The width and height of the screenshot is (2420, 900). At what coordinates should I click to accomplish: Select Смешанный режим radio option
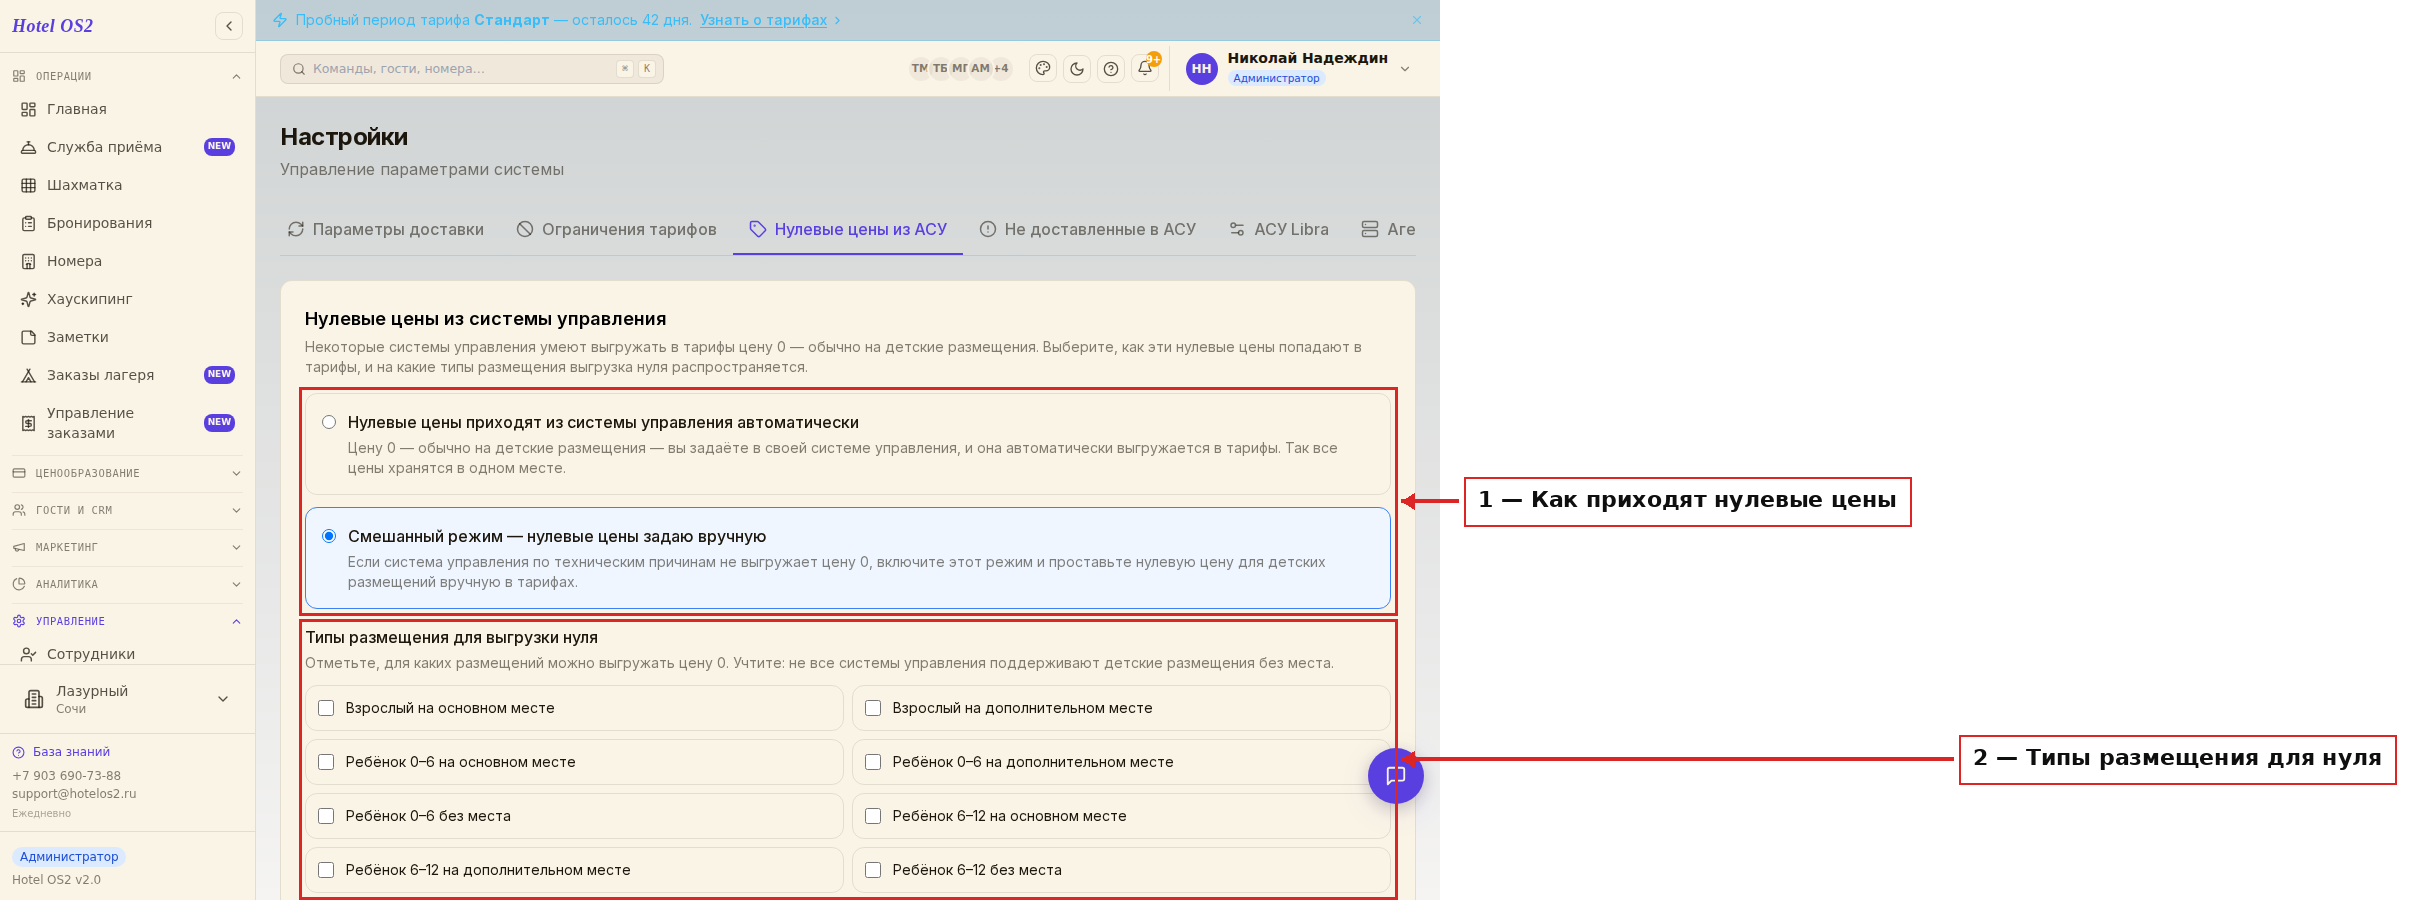coord(329,536)
